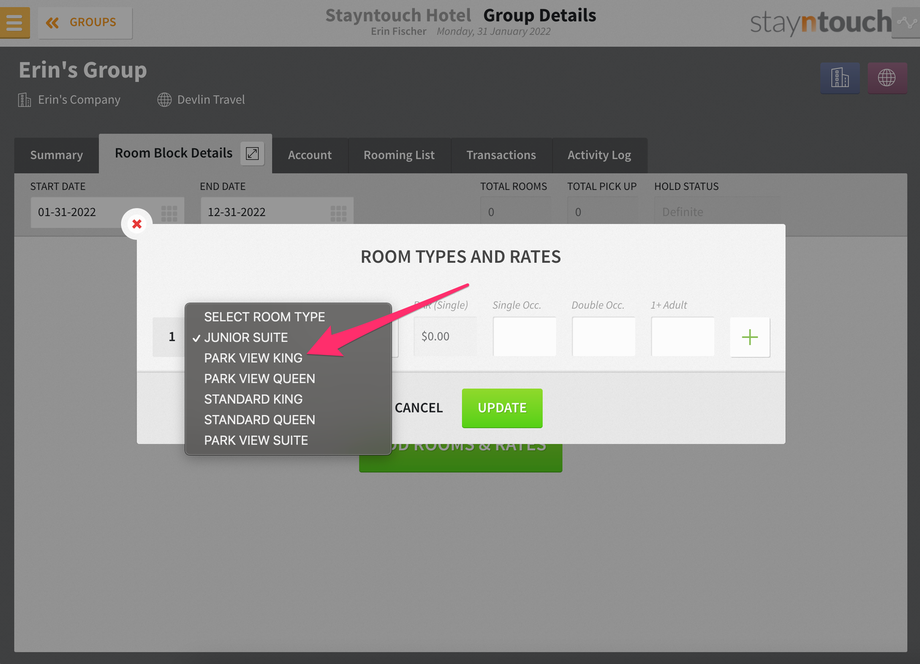Screen dimensions: 920x664
Task: Click the Total Pick Up value field
Action: [602, 212]
